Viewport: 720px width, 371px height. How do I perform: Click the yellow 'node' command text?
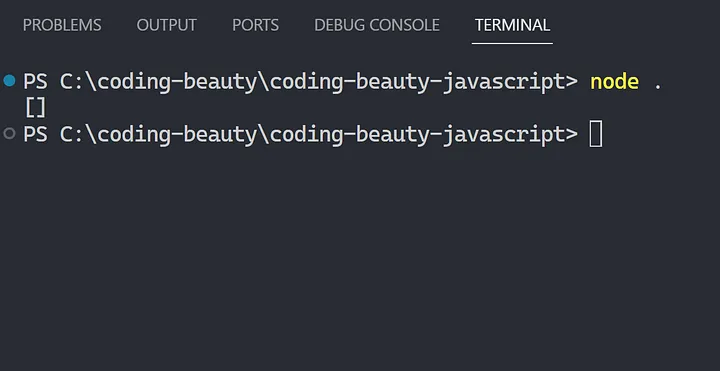pyautogui.click(x=614, y=82)
